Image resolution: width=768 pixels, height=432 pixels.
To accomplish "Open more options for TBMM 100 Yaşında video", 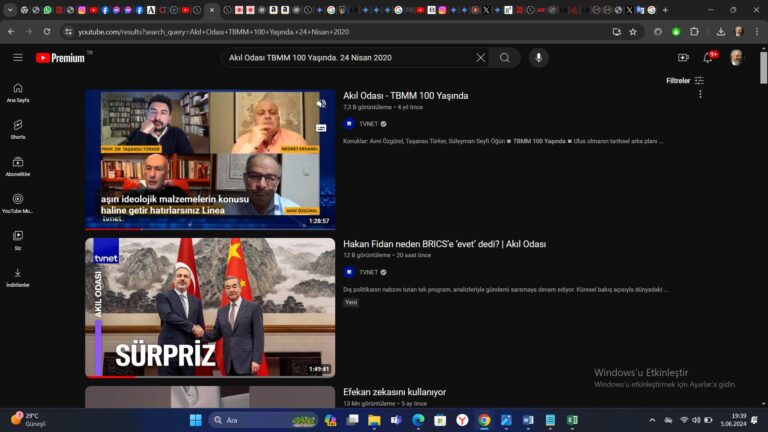I will click(700, 94).
